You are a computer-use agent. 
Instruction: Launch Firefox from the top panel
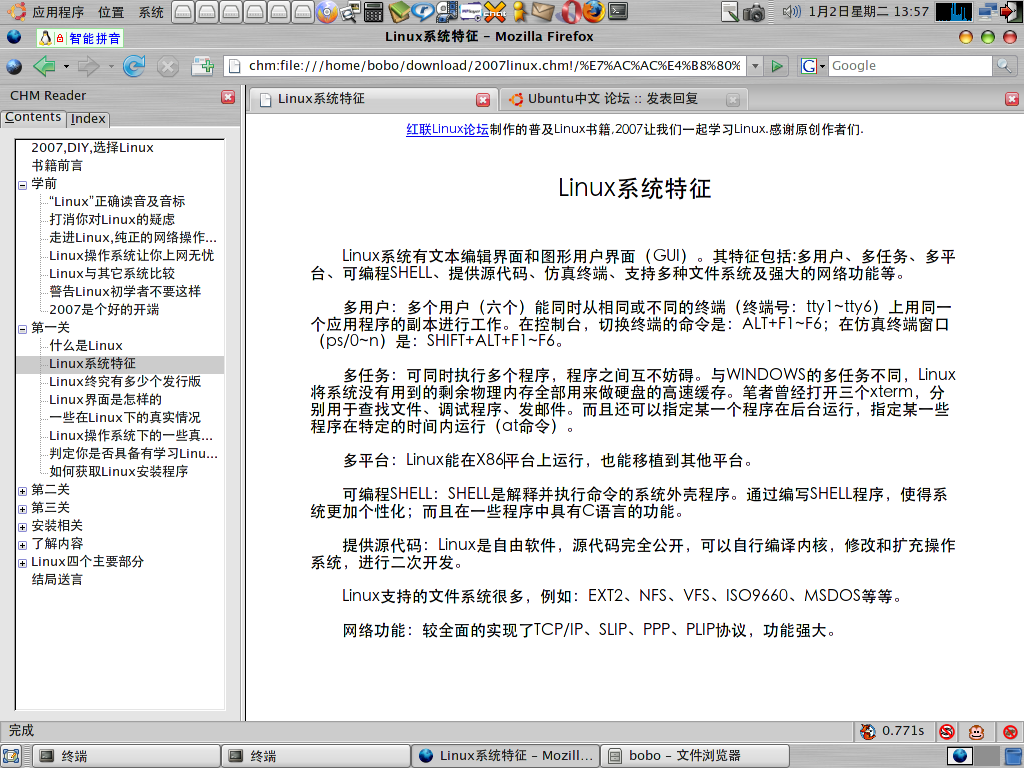point(593,11)
